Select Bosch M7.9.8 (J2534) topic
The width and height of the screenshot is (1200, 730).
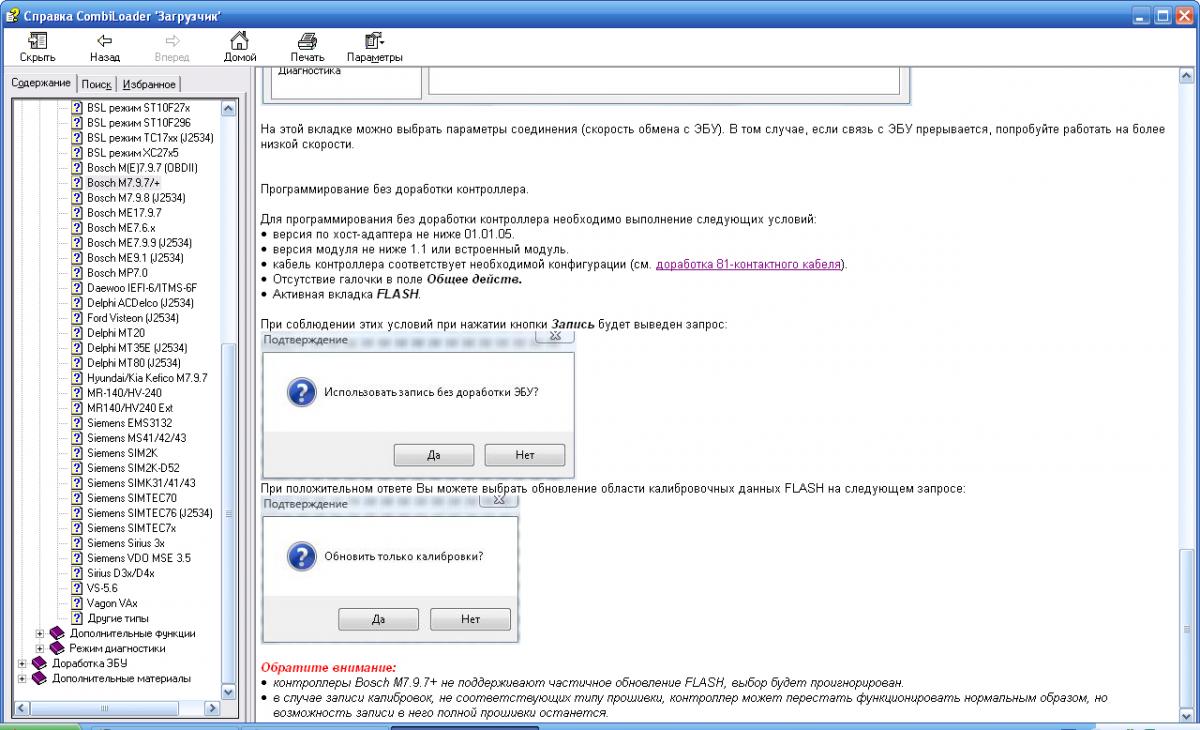pos(136,197)
